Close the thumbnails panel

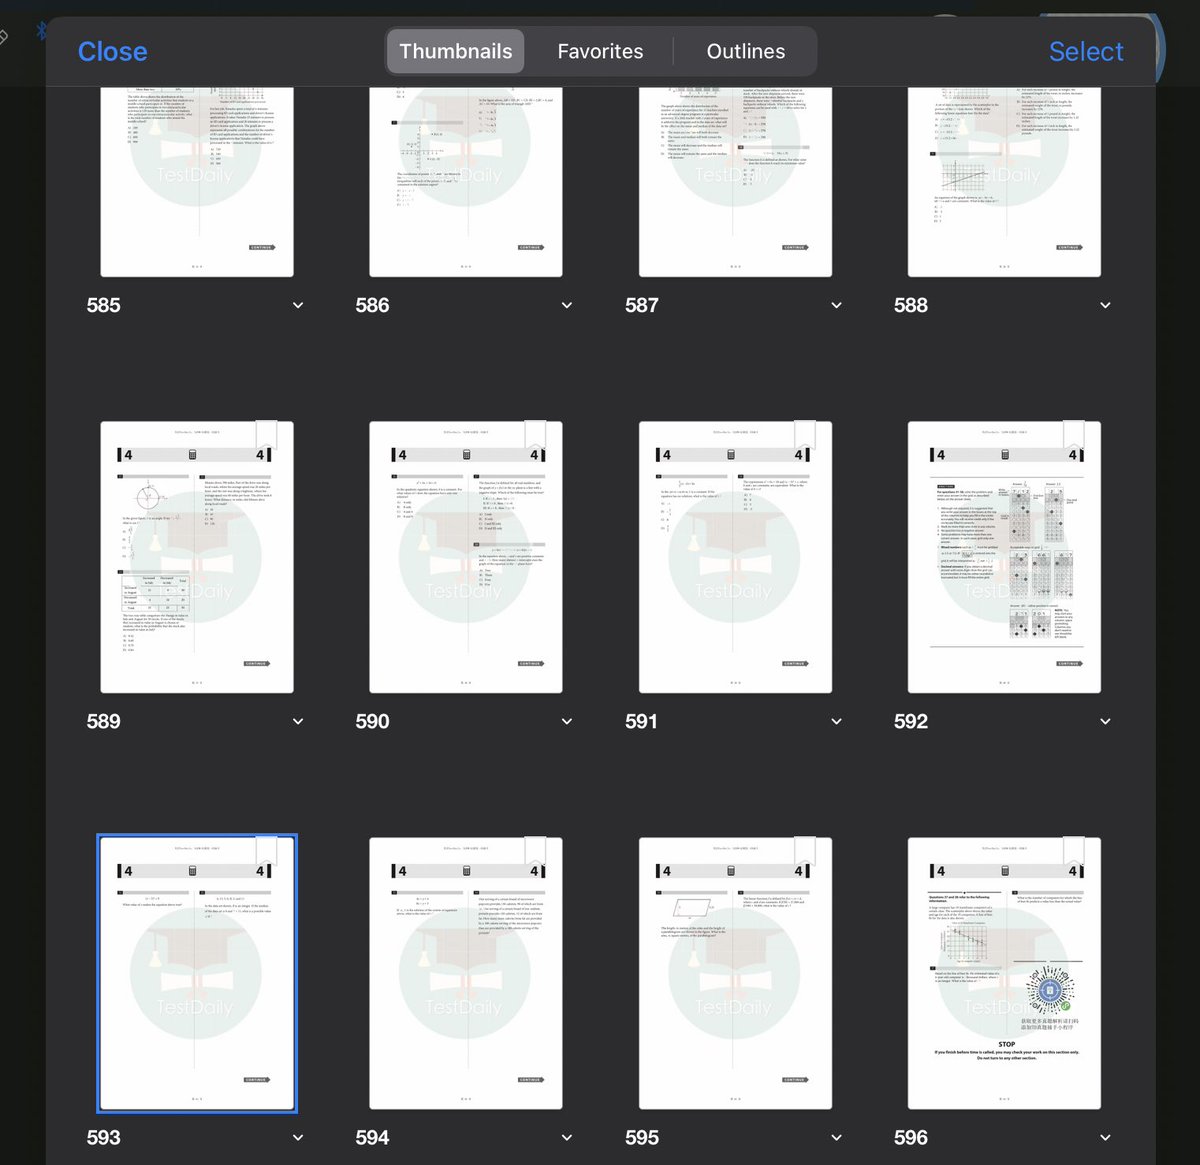112,51
